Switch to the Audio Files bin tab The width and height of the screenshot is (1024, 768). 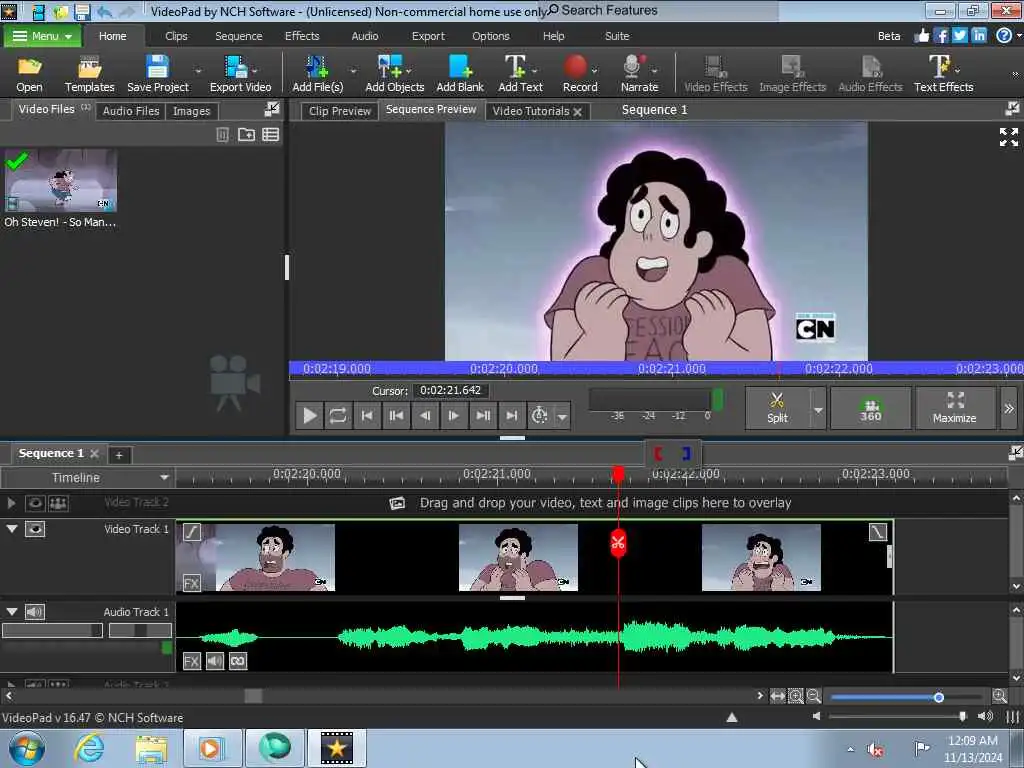coord(131,111)
